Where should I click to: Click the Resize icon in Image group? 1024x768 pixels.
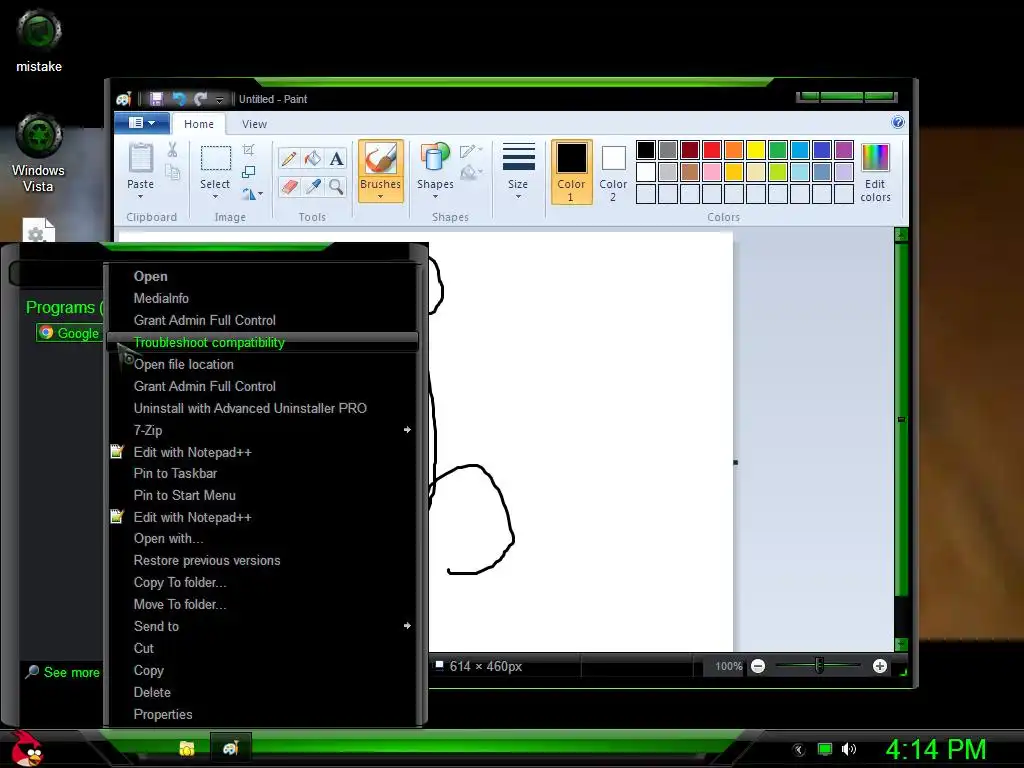coord(249,172)
